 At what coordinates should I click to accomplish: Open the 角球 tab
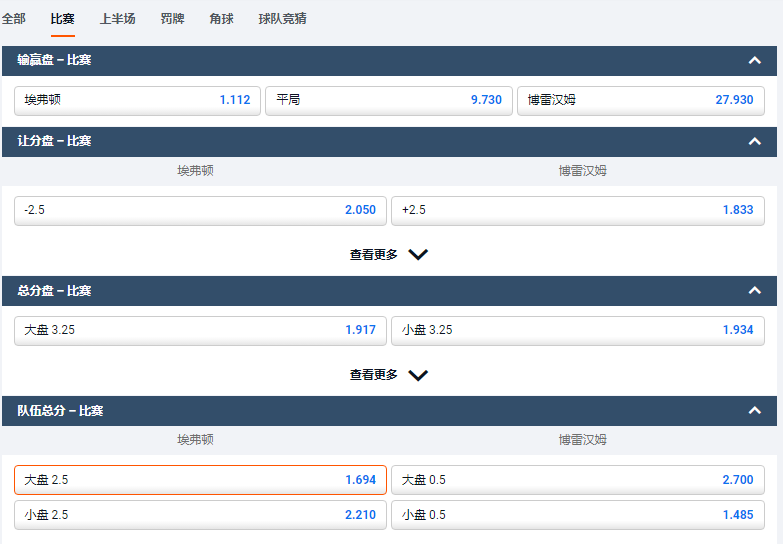pyautogui.click(x=221, y=19)
